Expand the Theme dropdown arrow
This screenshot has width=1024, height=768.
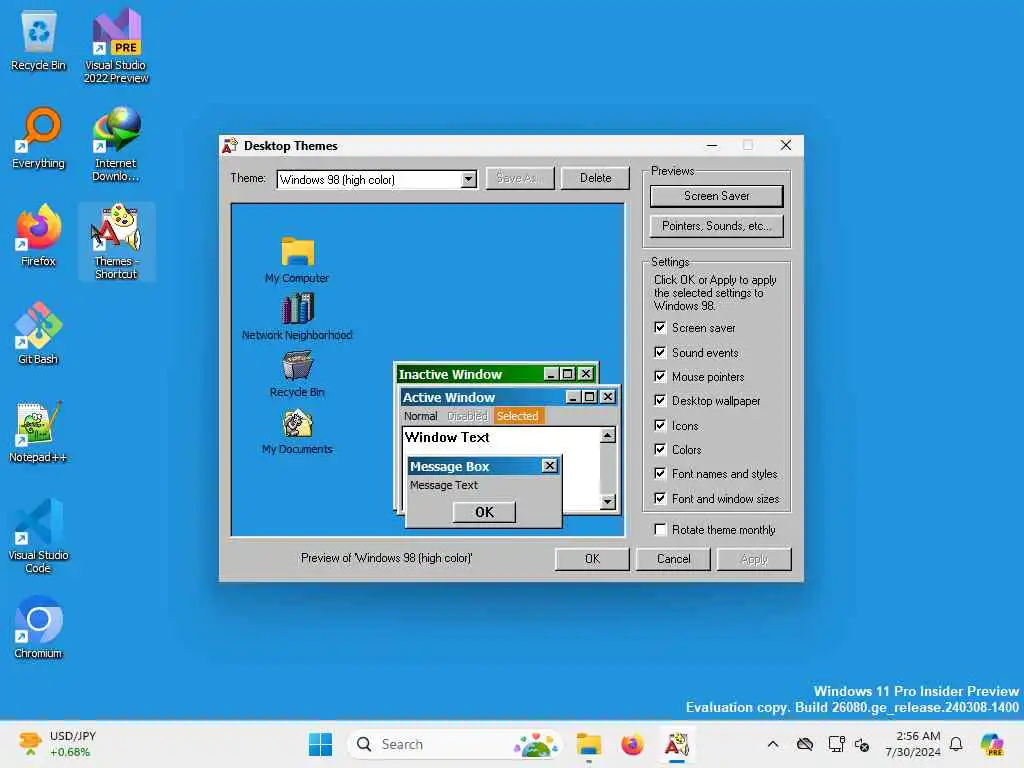click(x=468, y=179)
